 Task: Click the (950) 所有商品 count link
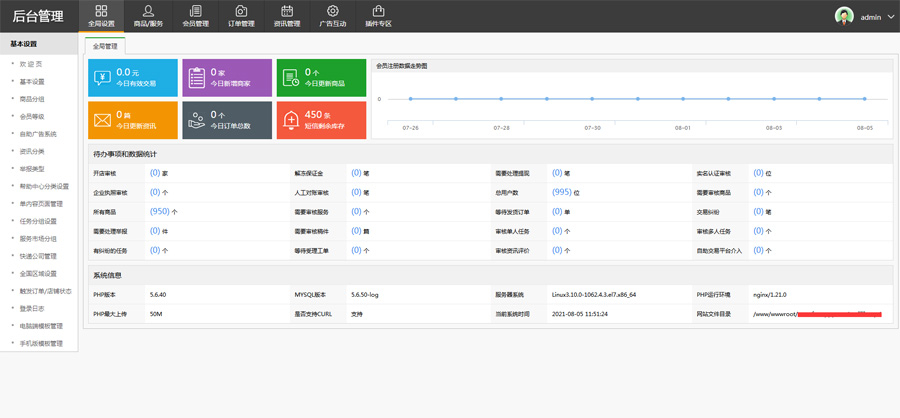pyautogui.click(x=159, y=212)
